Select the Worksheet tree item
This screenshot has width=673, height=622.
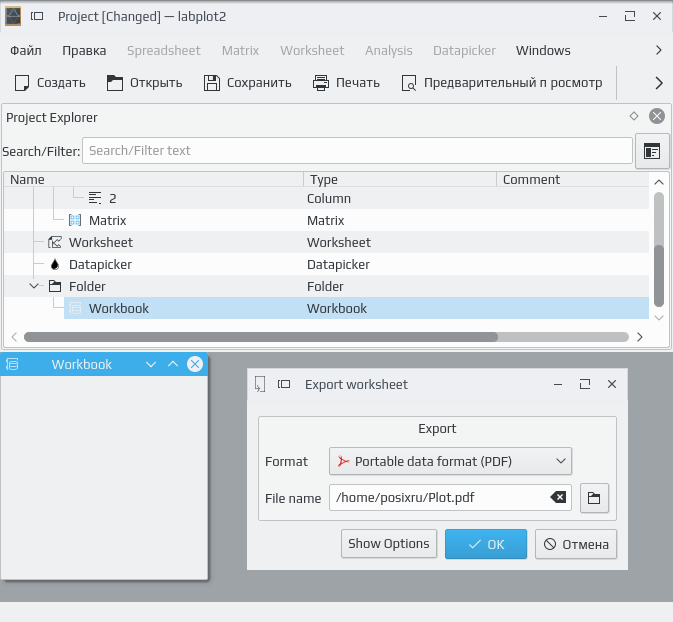(x=101, y=243)
